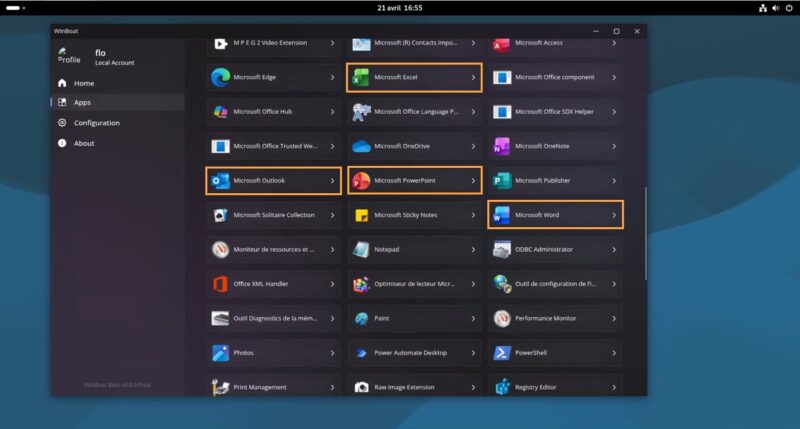Go to the Home section
The height and width of the screenshot is (429, 800).
click(x=84, y=83)
